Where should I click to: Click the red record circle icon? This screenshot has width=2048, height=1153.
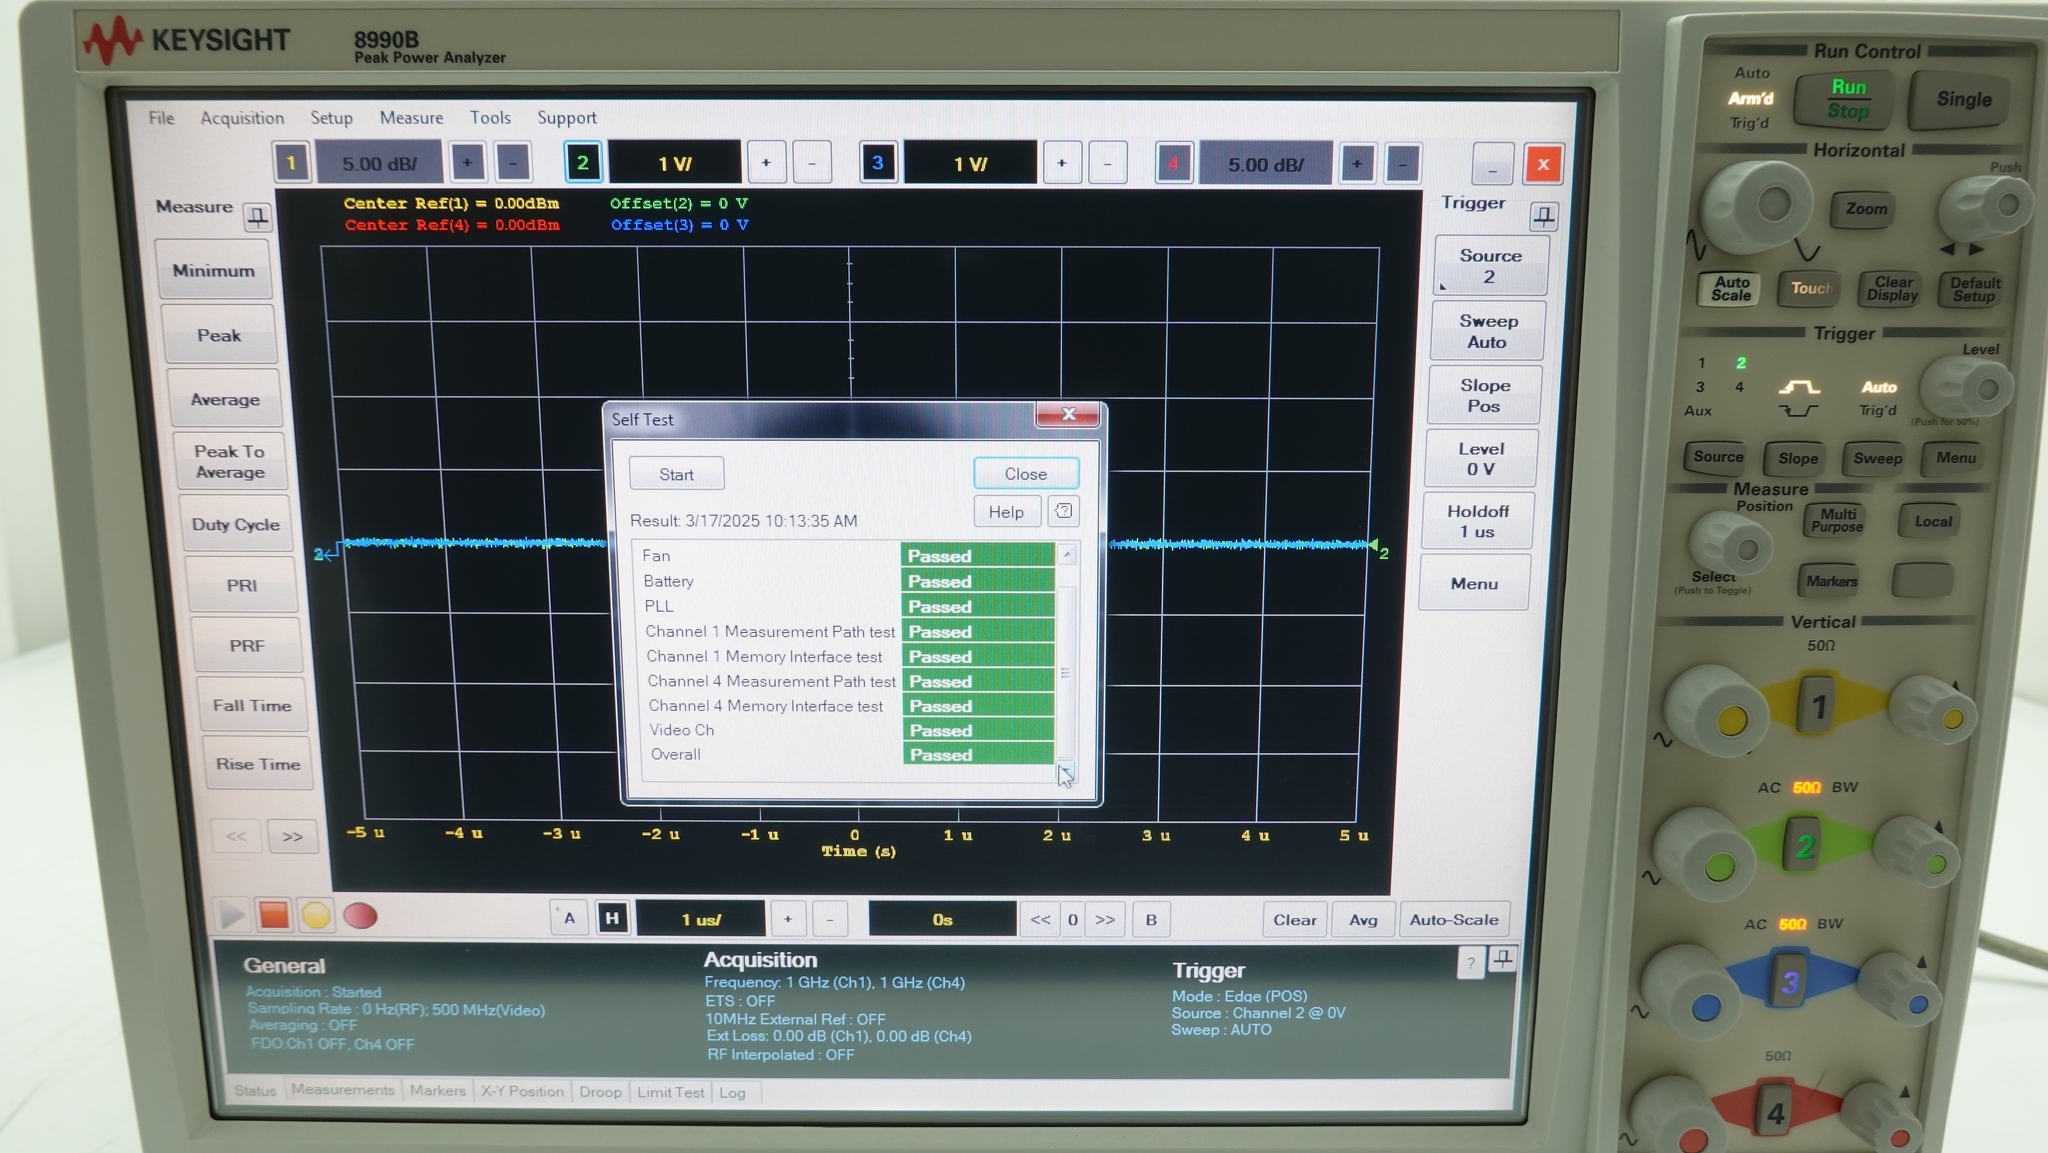click(360, 916)
